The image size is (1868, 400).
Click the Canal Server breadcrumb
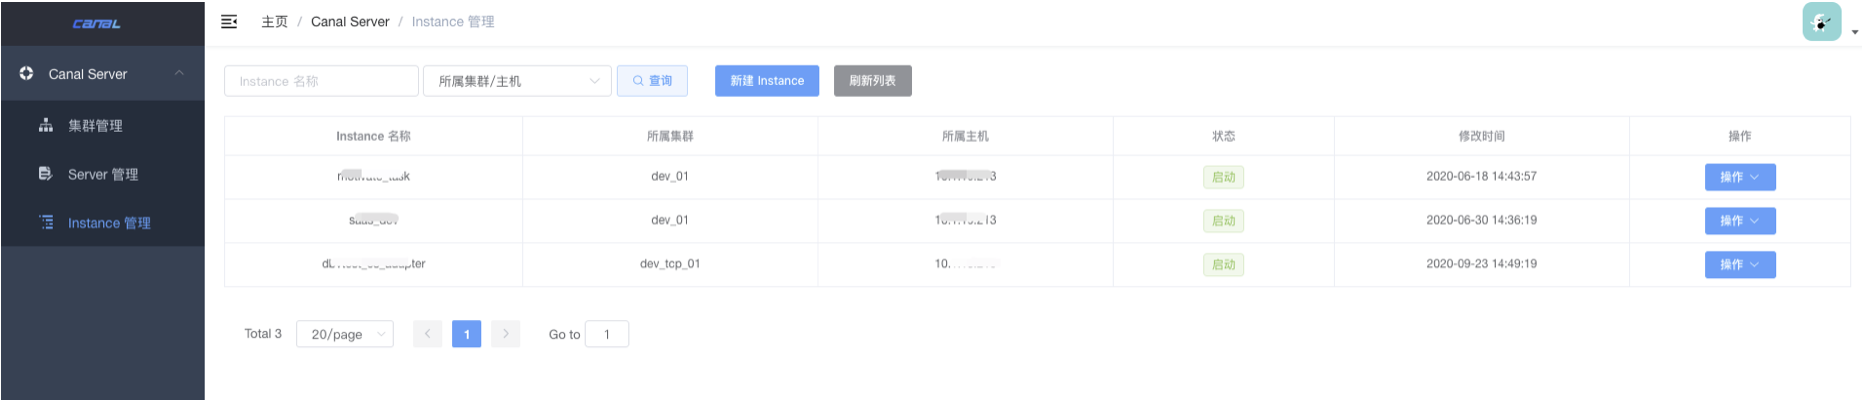point(350,22)
